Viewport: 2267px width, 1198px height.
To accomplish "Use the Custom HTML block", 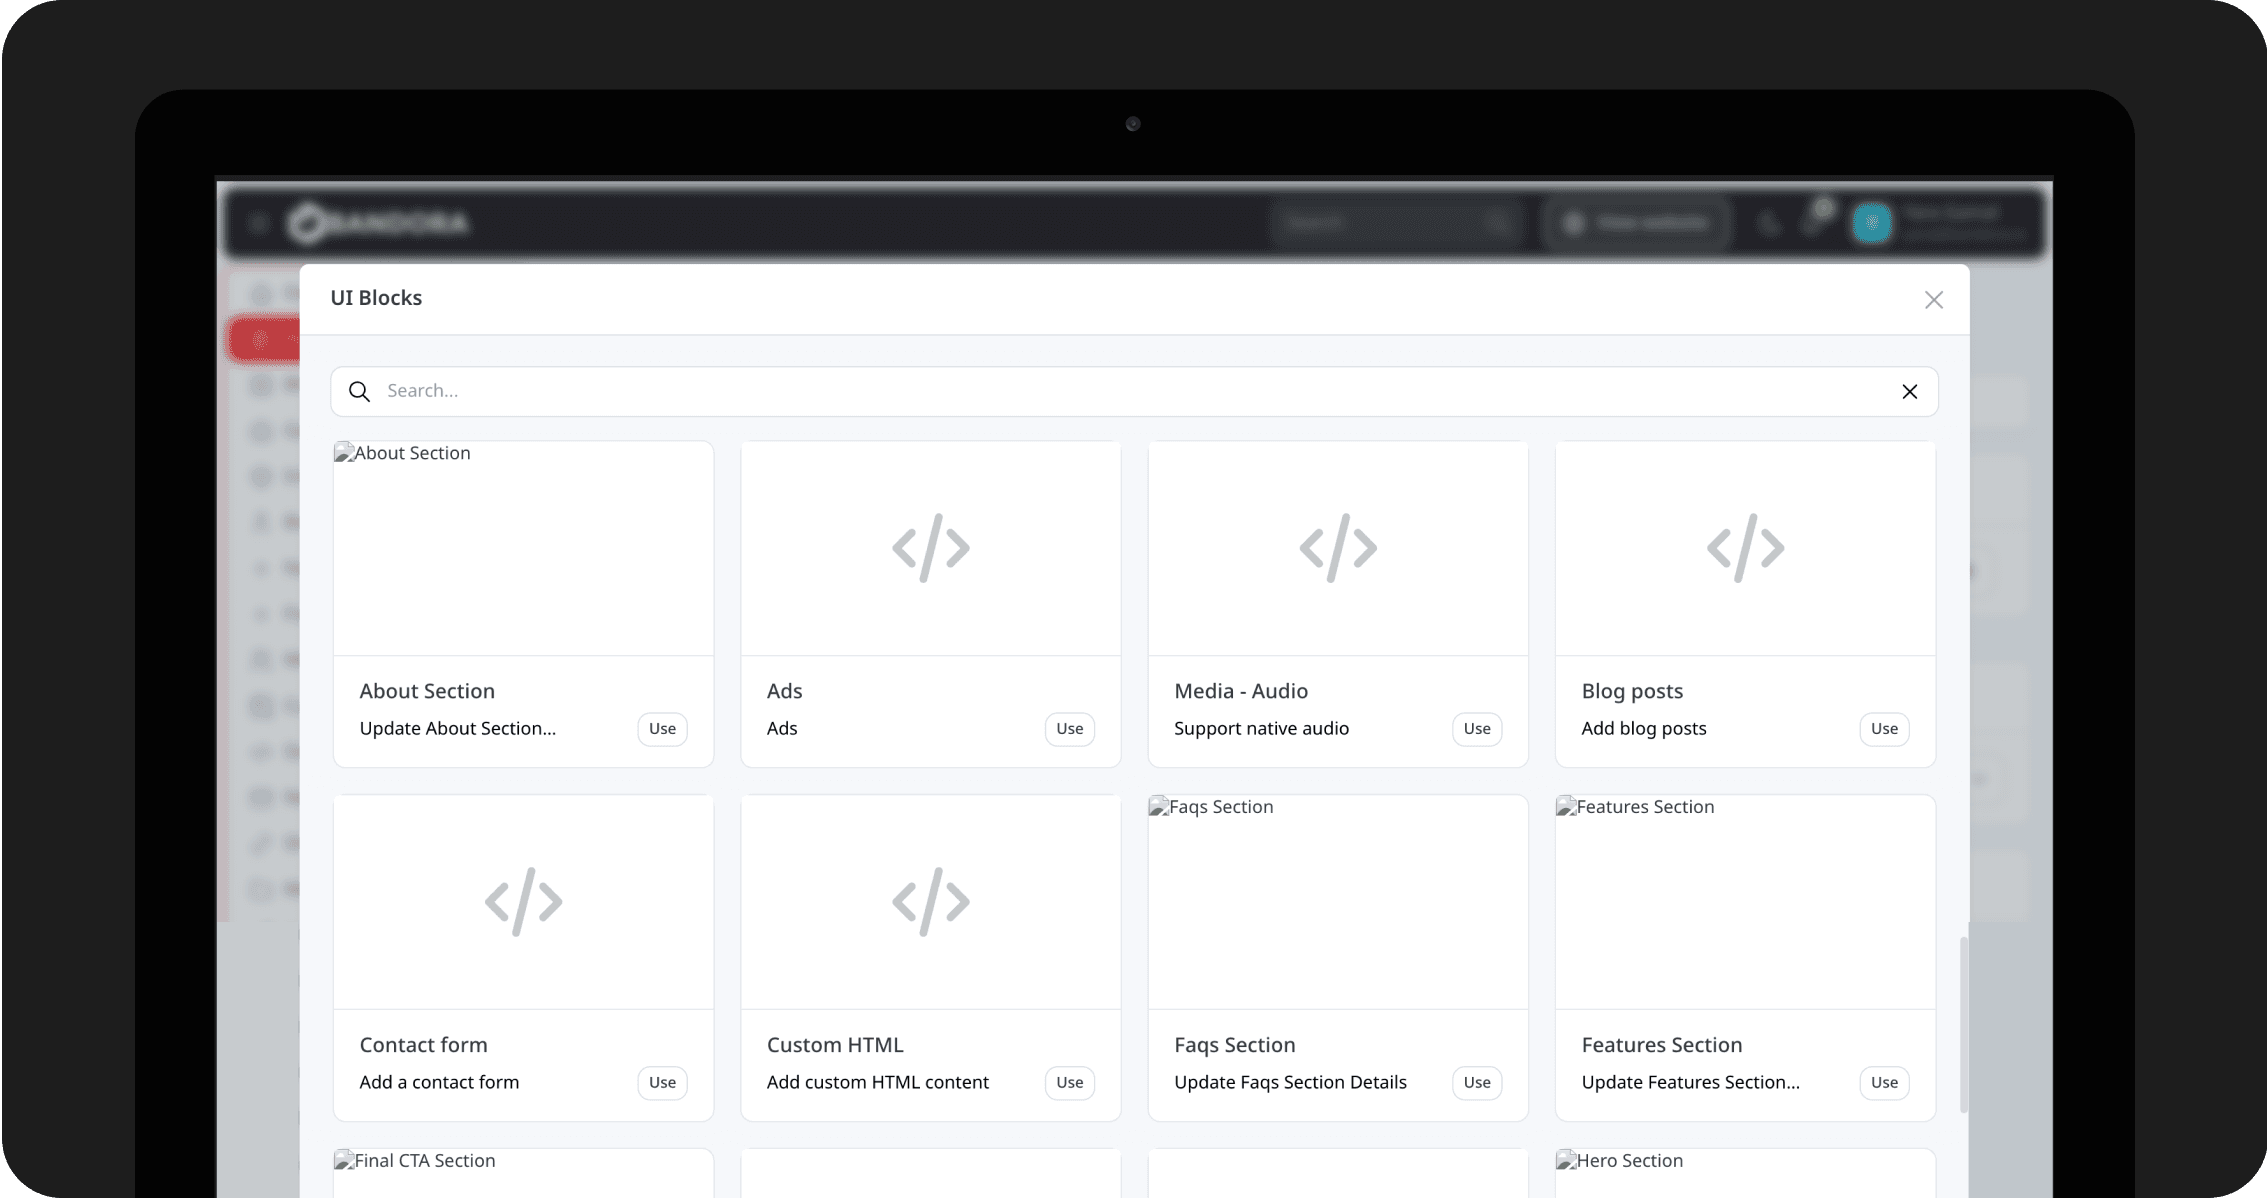I will (1069, 1082).
